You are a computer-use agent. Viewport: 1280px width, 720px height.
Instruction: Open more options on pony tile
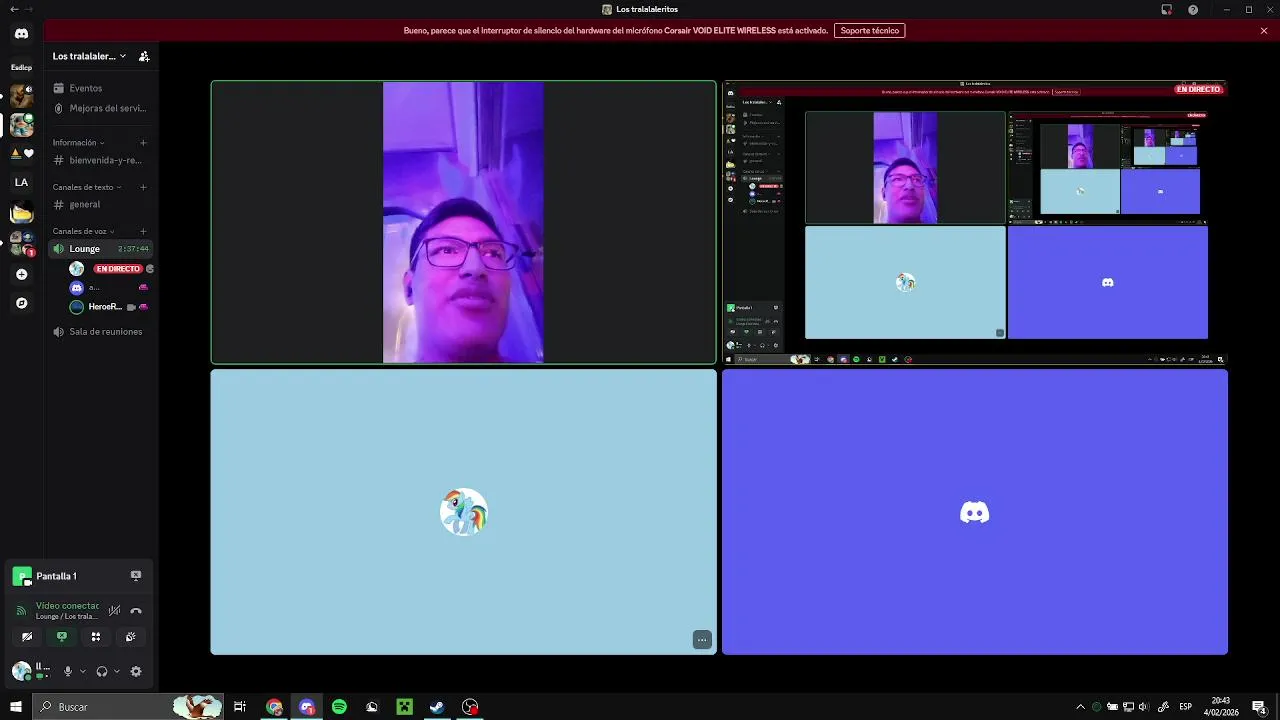pyautogui.click(x=702, y=640)
